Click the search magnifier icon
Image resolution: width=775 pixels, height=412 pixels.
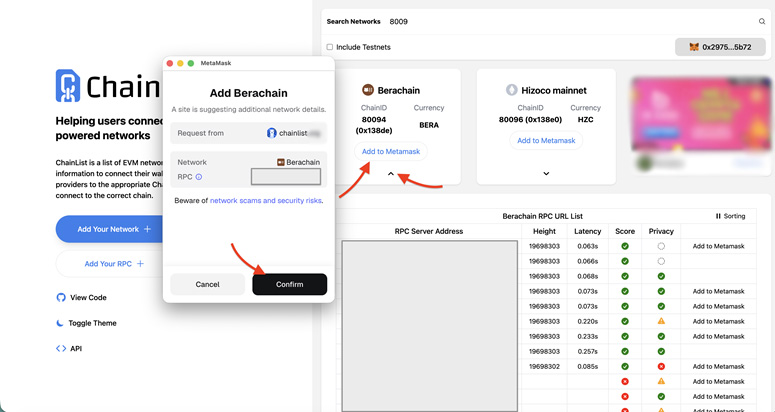[x=762, y=21]
